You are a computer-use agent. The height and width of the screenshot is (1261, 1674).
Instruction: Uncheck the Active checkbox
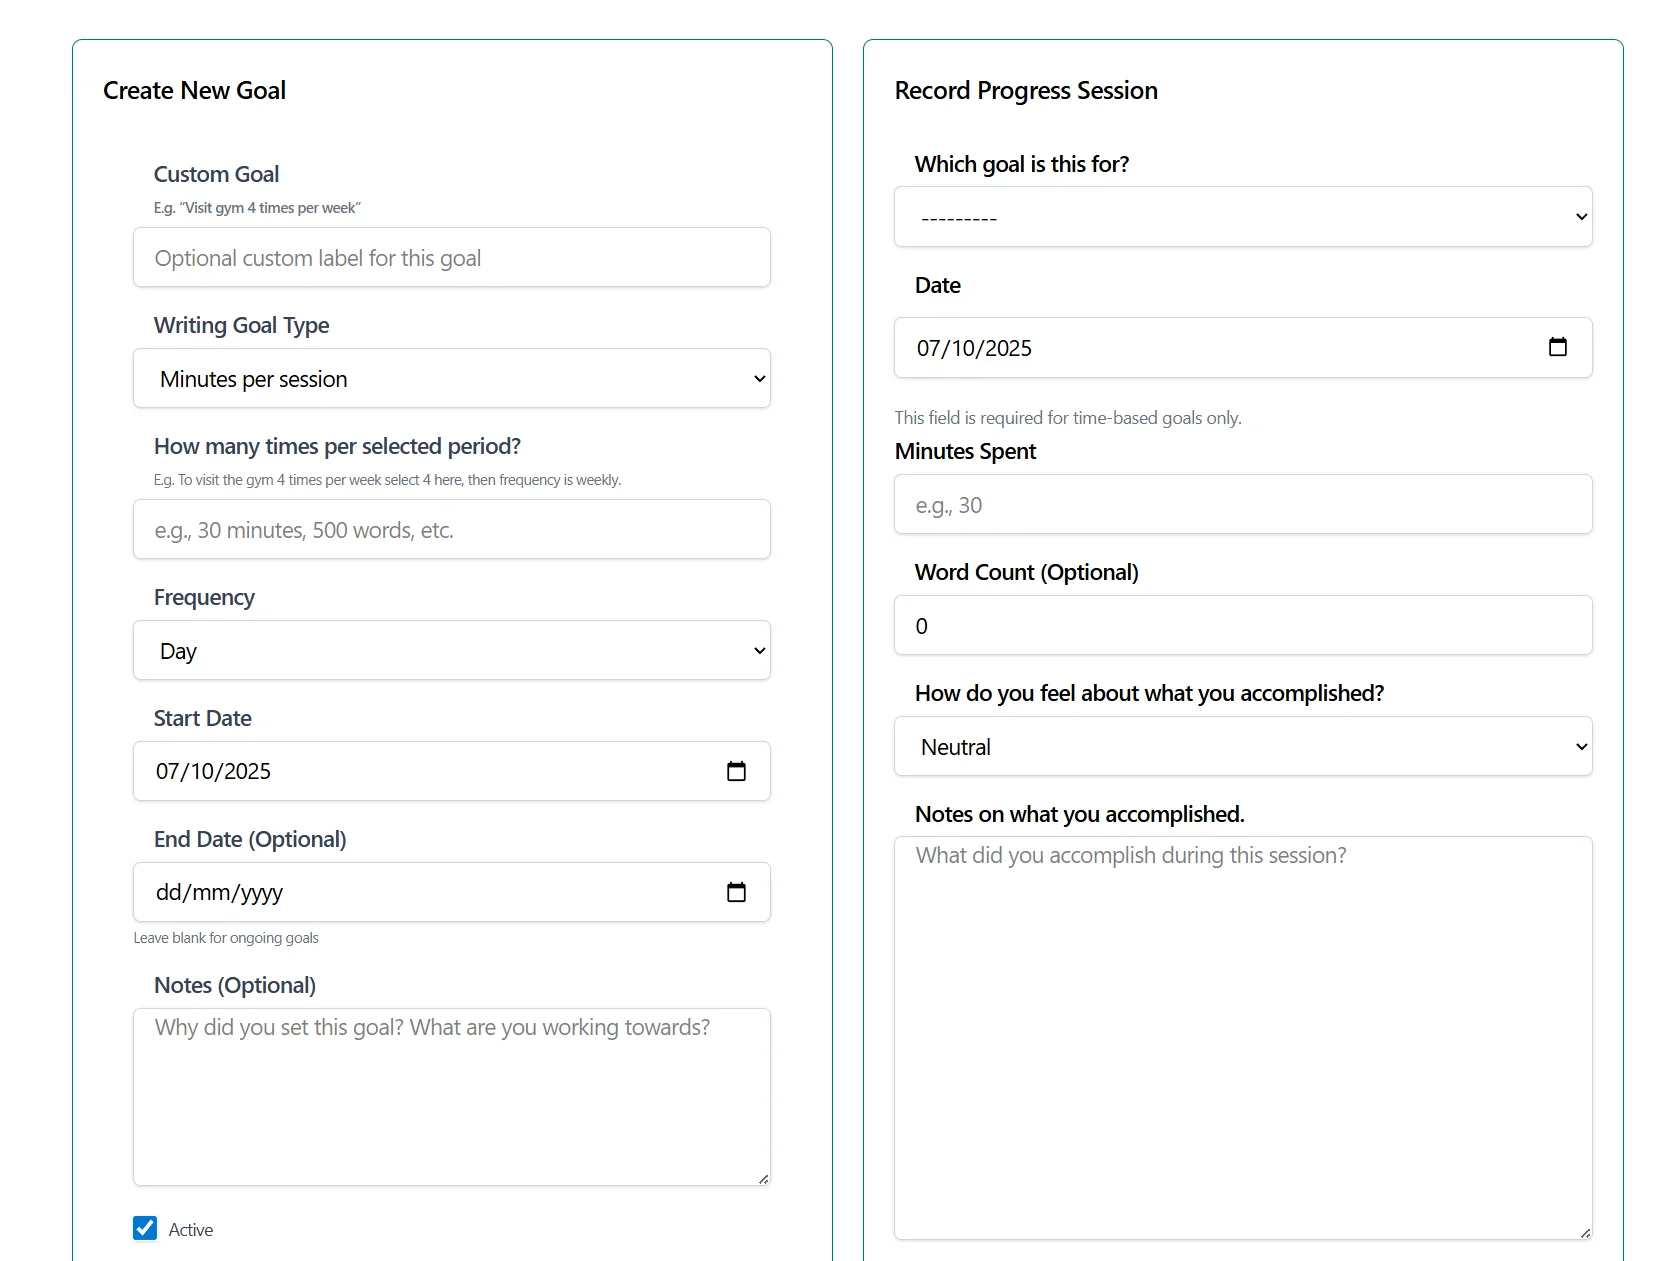[x=145, y=1228]
